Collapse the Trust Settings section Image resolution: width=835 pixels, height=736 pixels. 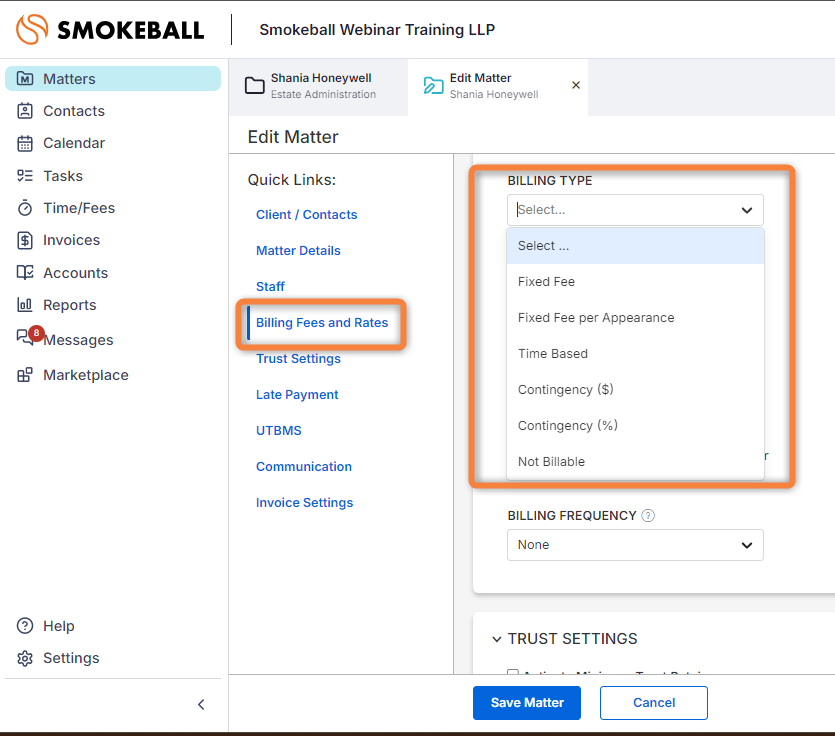pos(497,639)
